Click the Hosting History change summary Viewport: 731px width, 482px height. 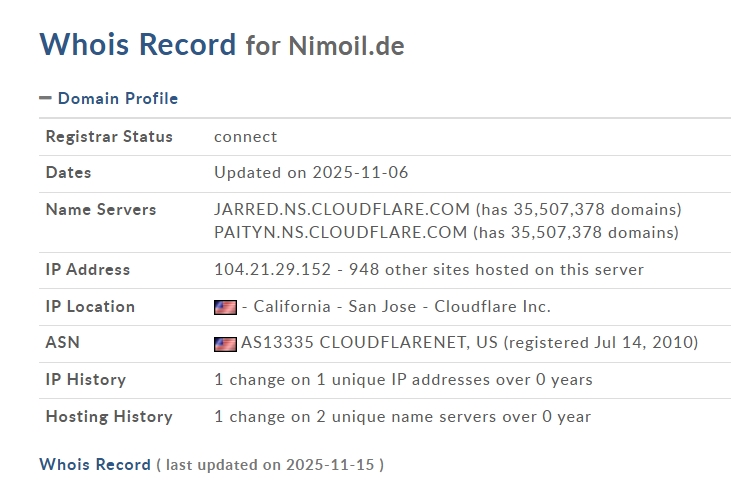point(402,417)
